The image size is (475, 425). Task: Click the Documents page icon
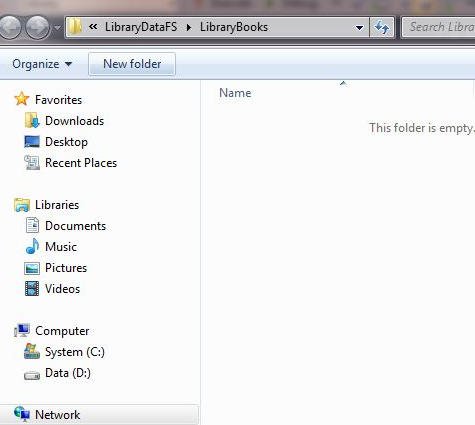coord(32,225)
